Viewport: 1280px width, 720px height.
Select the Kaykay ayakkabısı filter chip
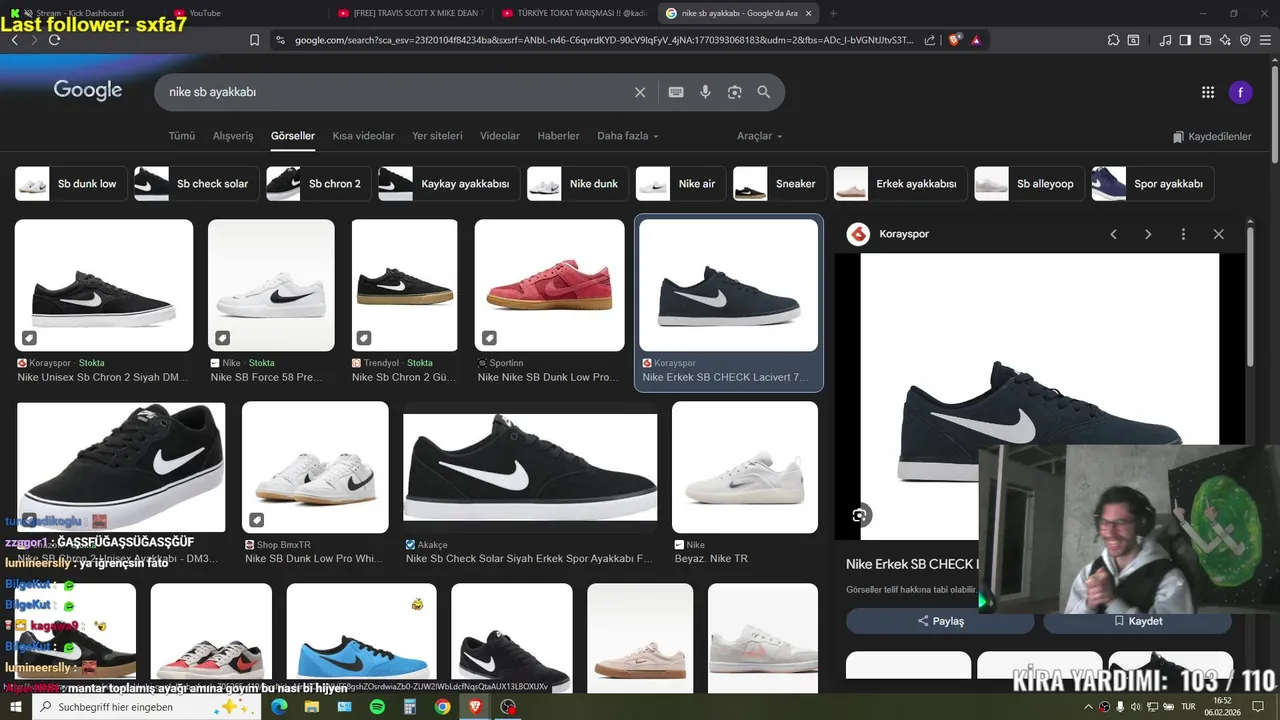tap(449, 184)
